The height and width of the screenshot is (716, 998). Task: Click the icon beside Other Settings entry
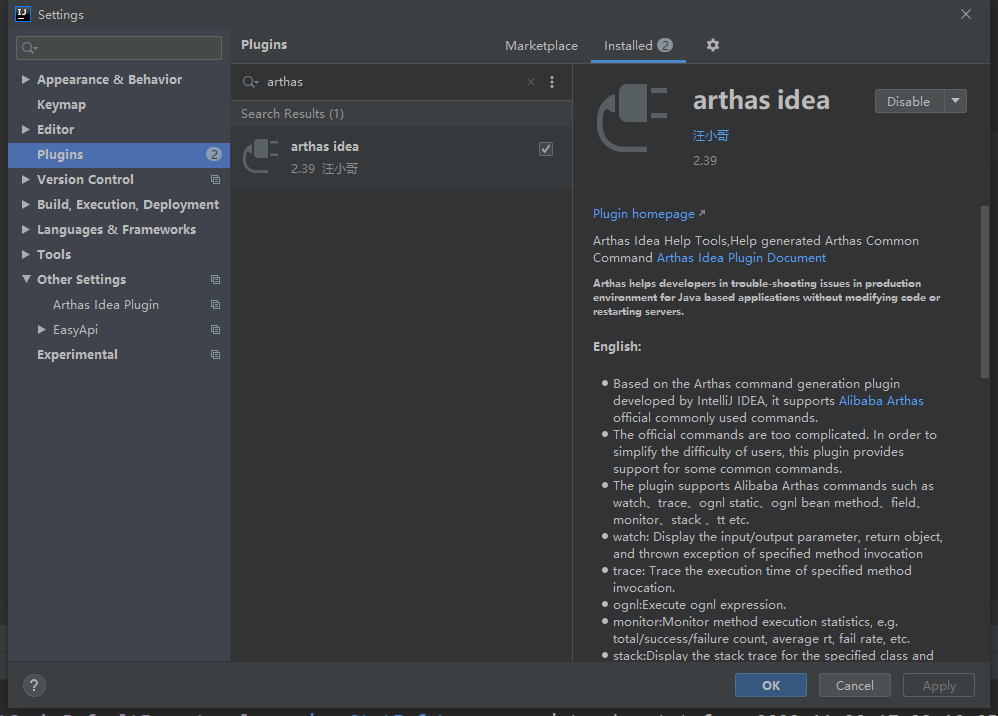(215, 279)
